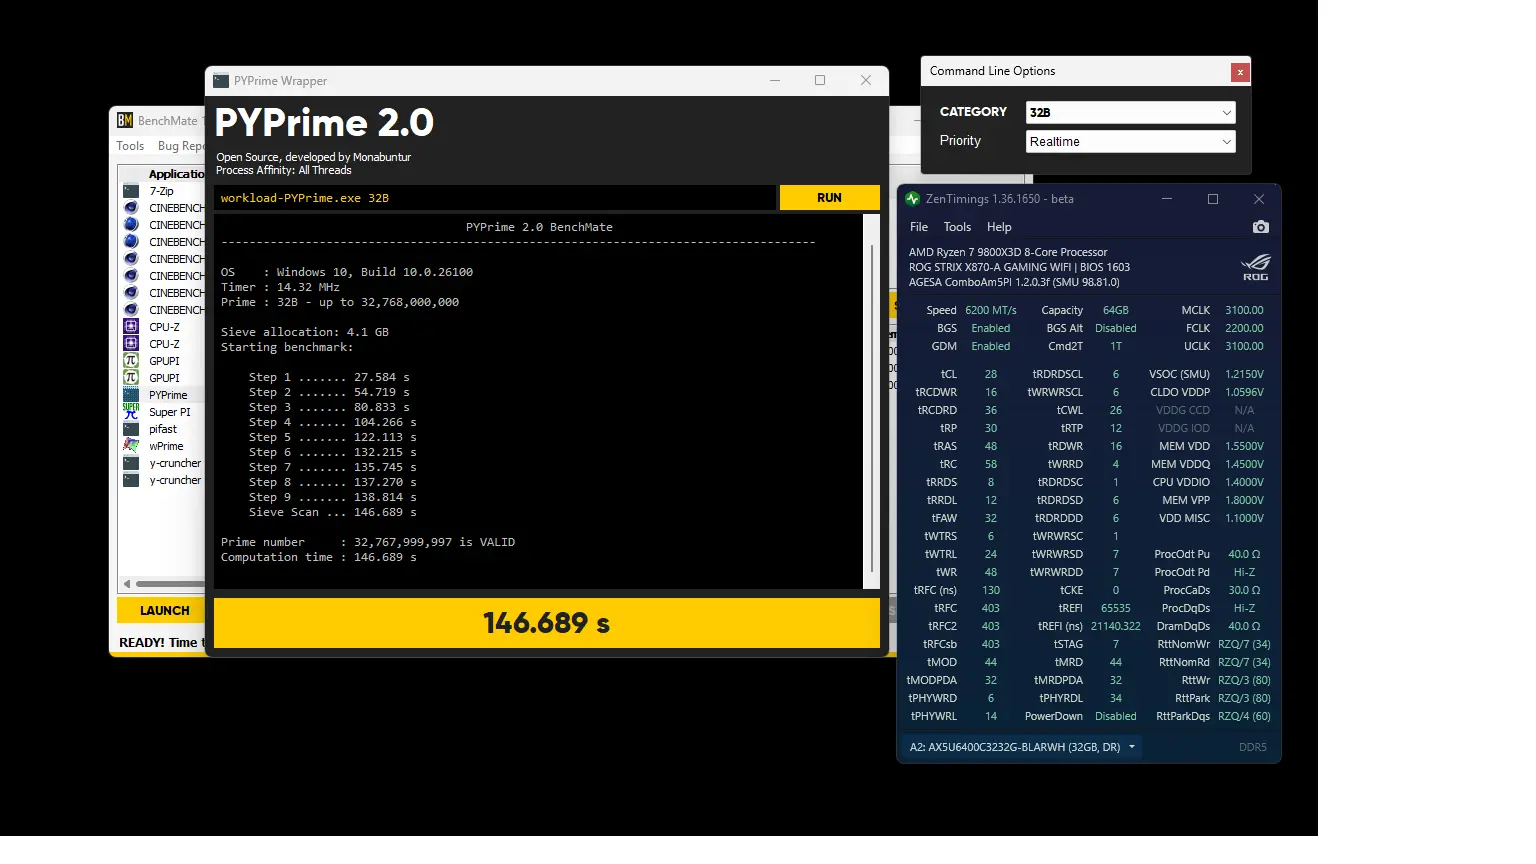Open the Tools menu in BenchMate
Screen dimensions: 1536x864
click(130, 146)
